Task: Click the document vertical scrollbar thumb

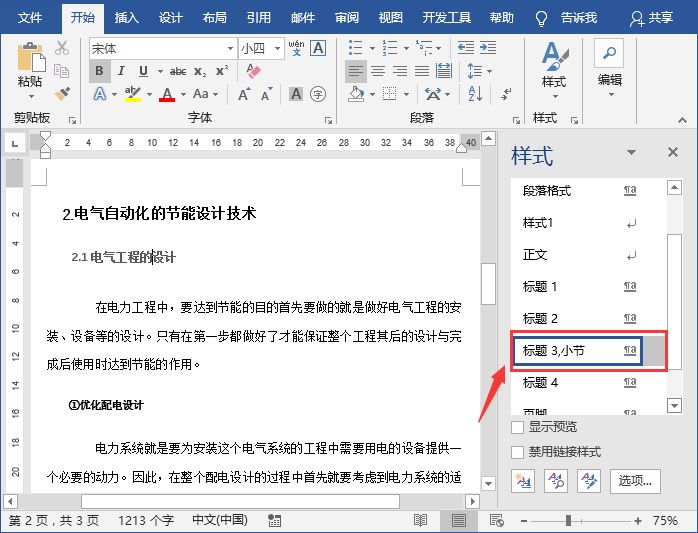Action: tap(488, 284)
